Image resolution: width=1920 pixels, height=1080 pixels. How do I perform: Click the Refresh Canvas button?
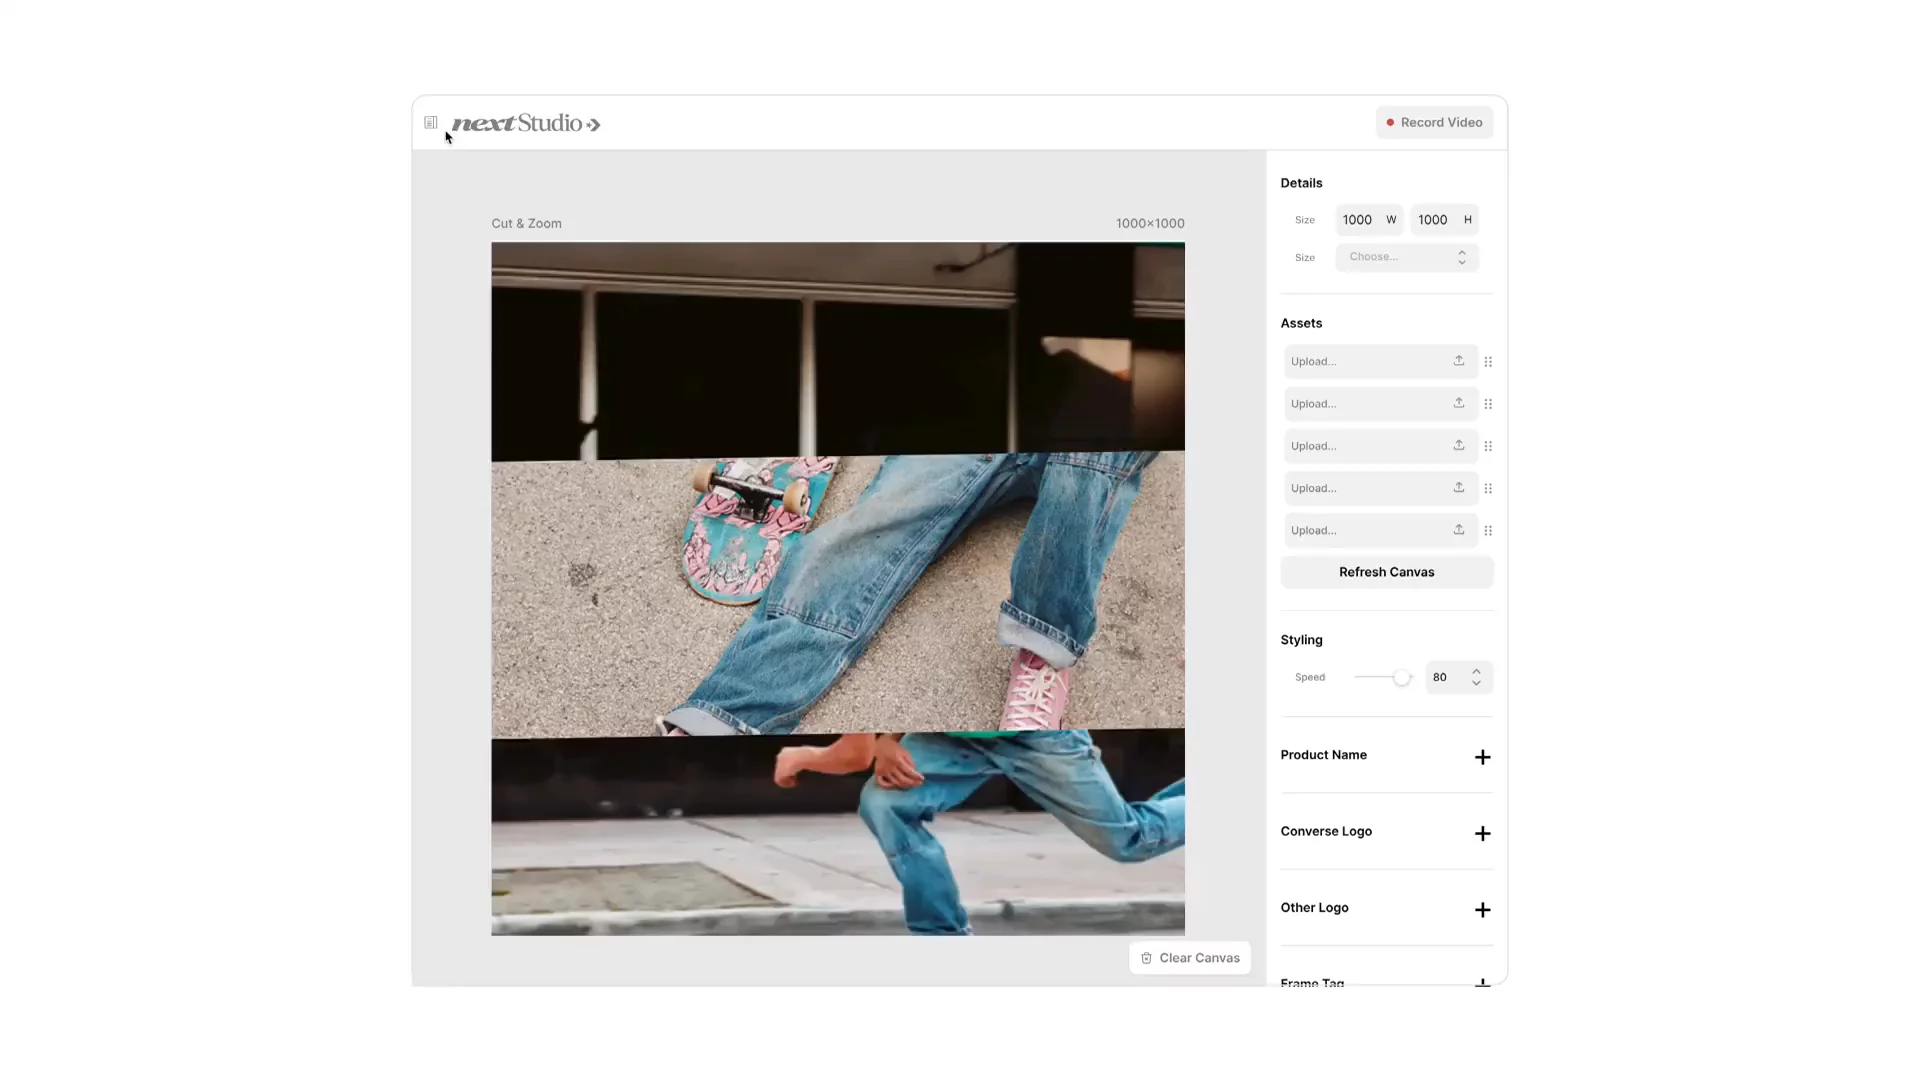[1386, 572]
